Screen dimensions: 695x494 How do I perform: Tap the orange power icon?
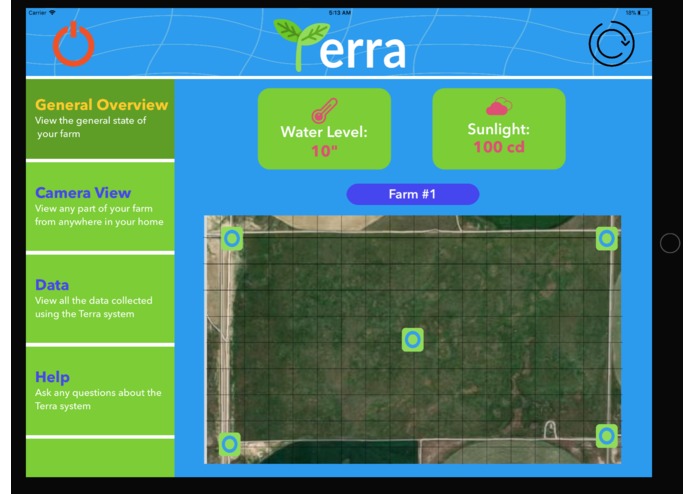pyautogui.click(x=74, y=44)
